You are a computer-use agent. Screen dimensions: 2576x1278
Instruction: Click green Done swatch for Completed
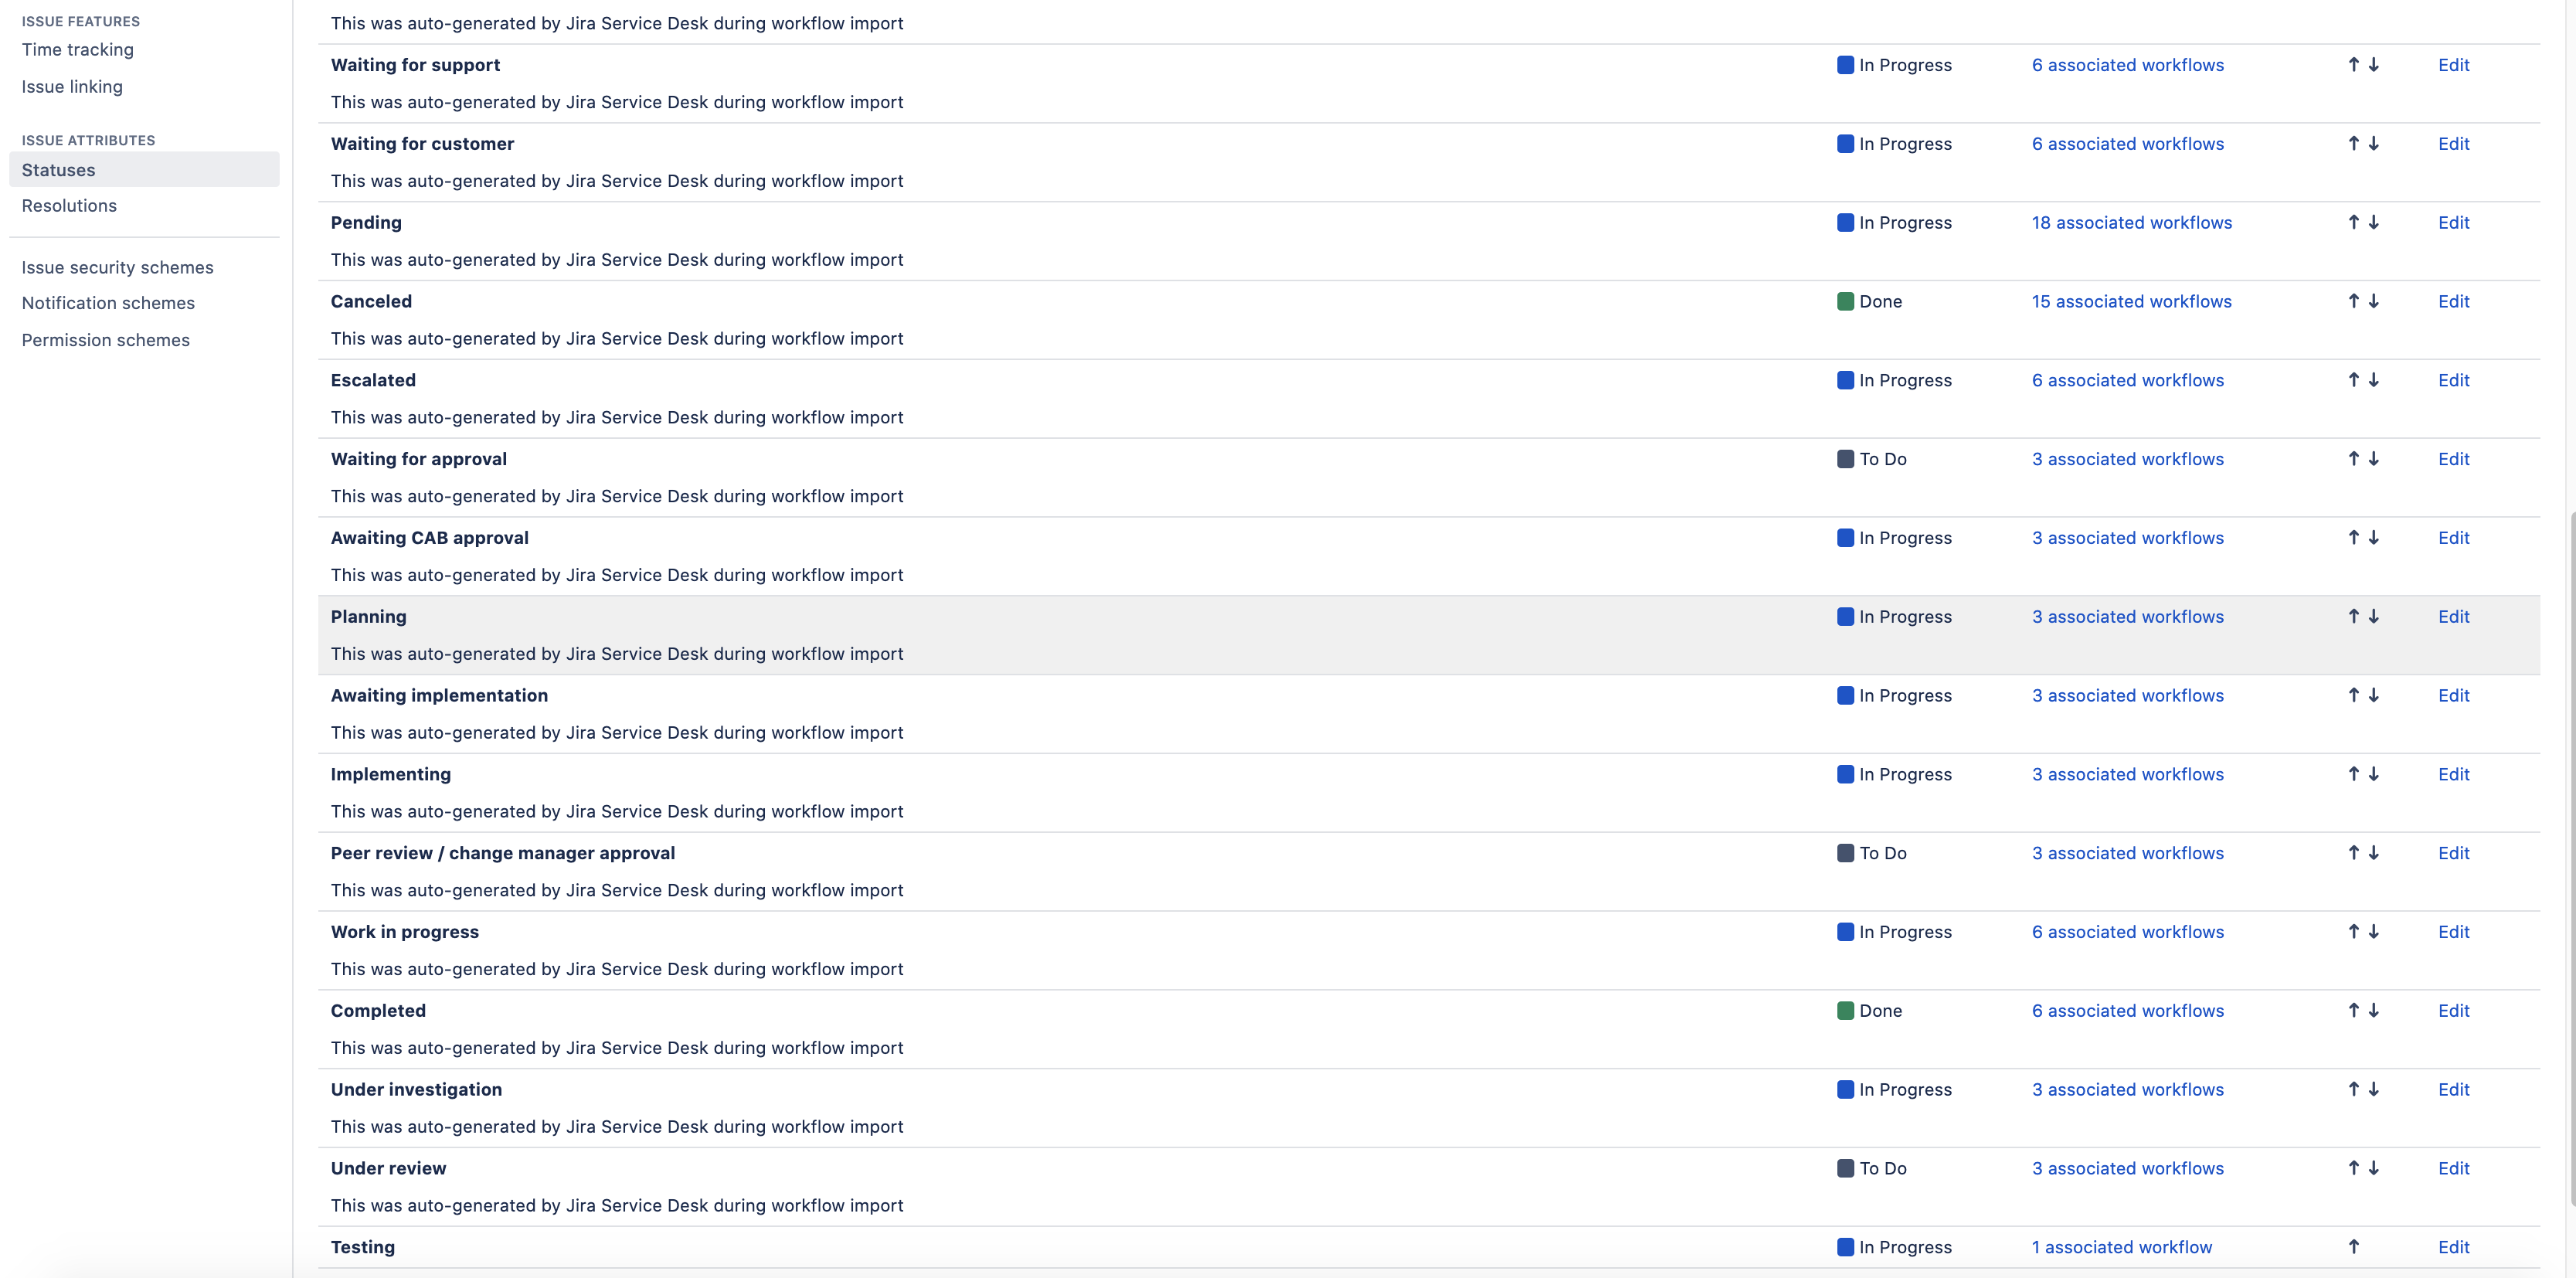[1845, 1010]
